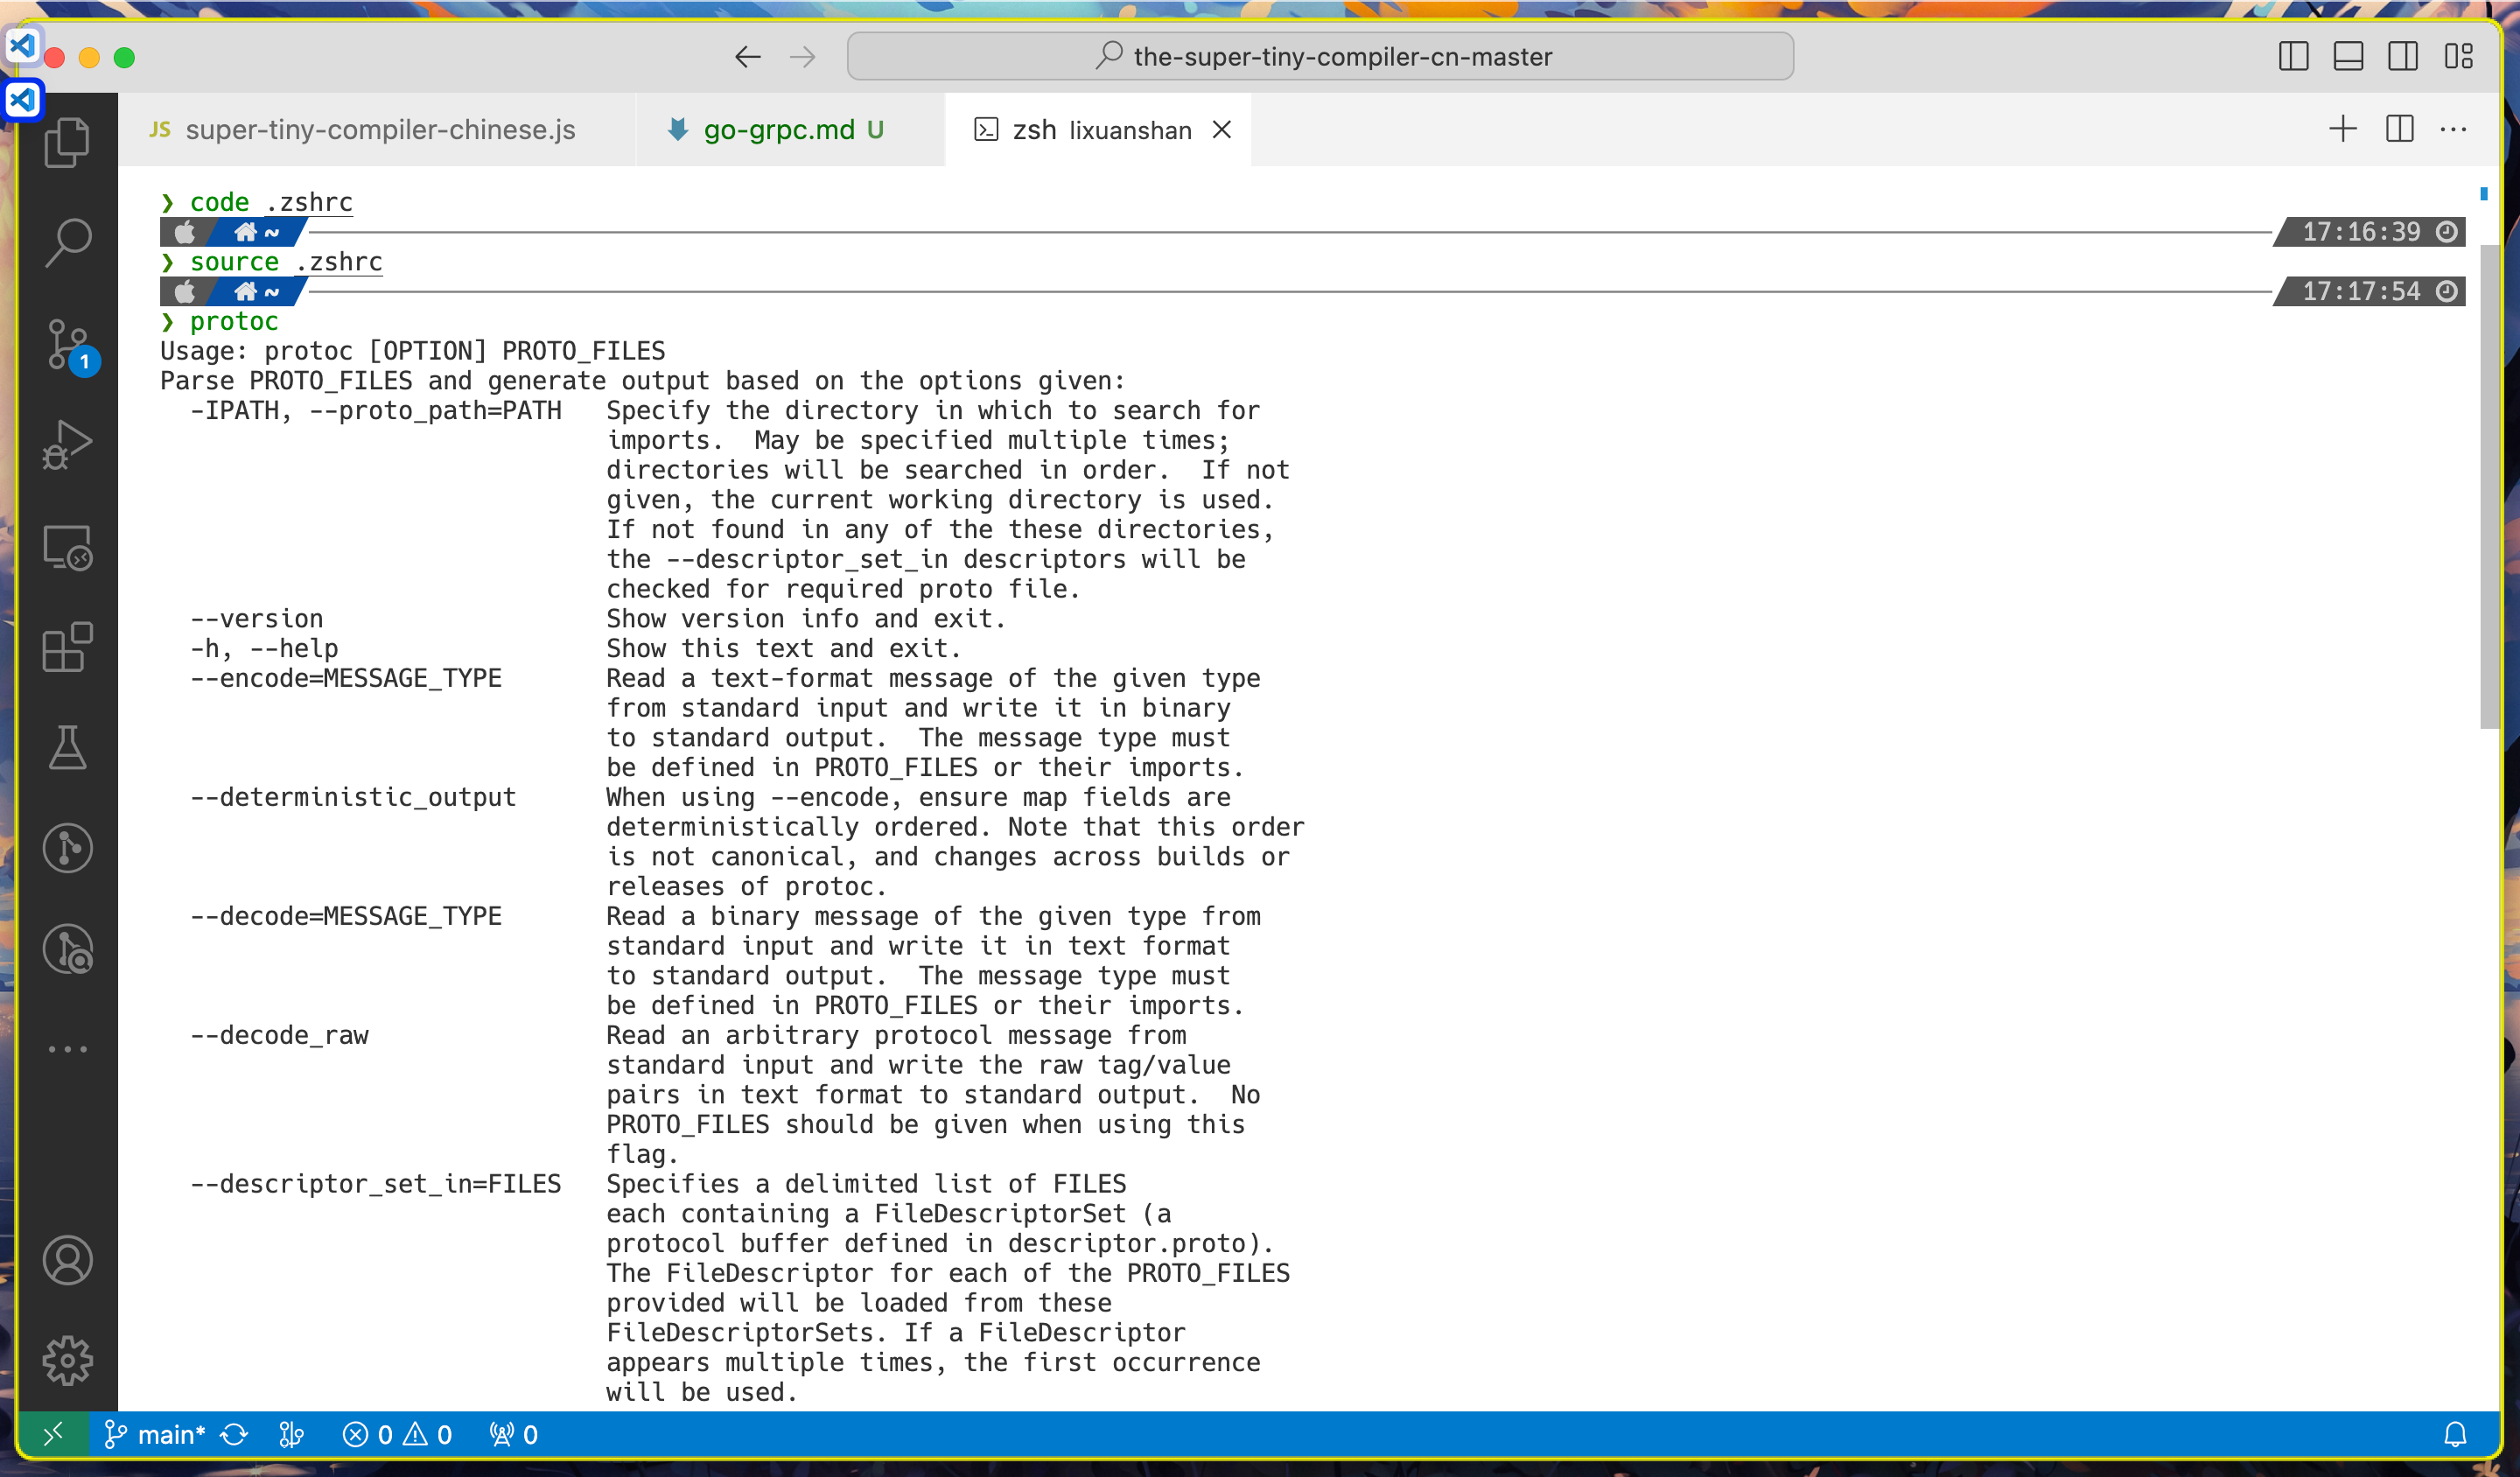Open Problems from errors and warnings count
Screen dimensions: 2520x1477
point(397,1434)
